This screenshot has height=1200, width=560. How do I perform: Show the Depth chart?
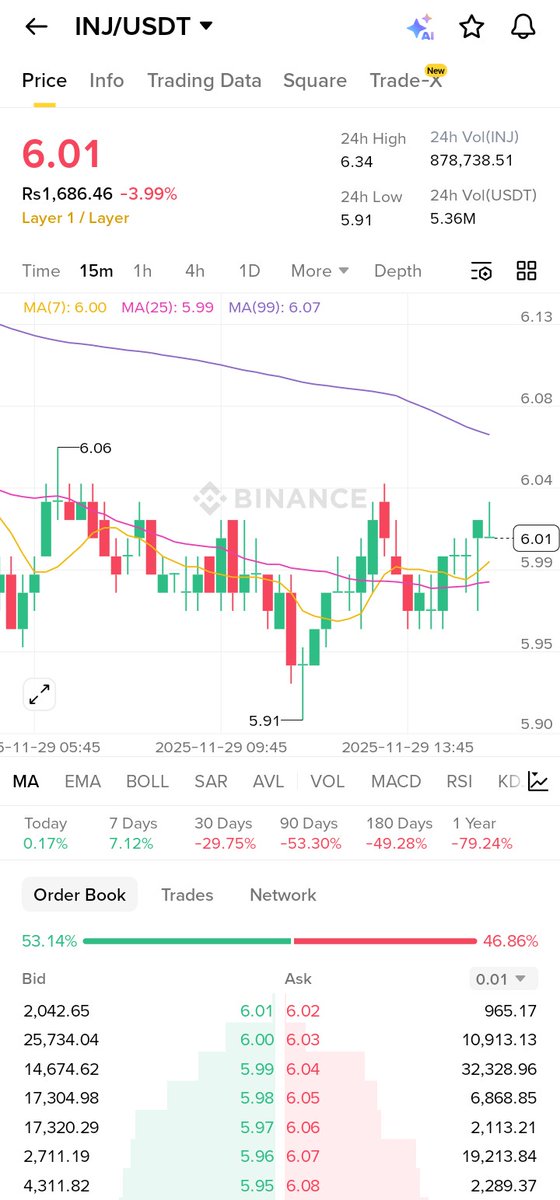tap(398, 271)
